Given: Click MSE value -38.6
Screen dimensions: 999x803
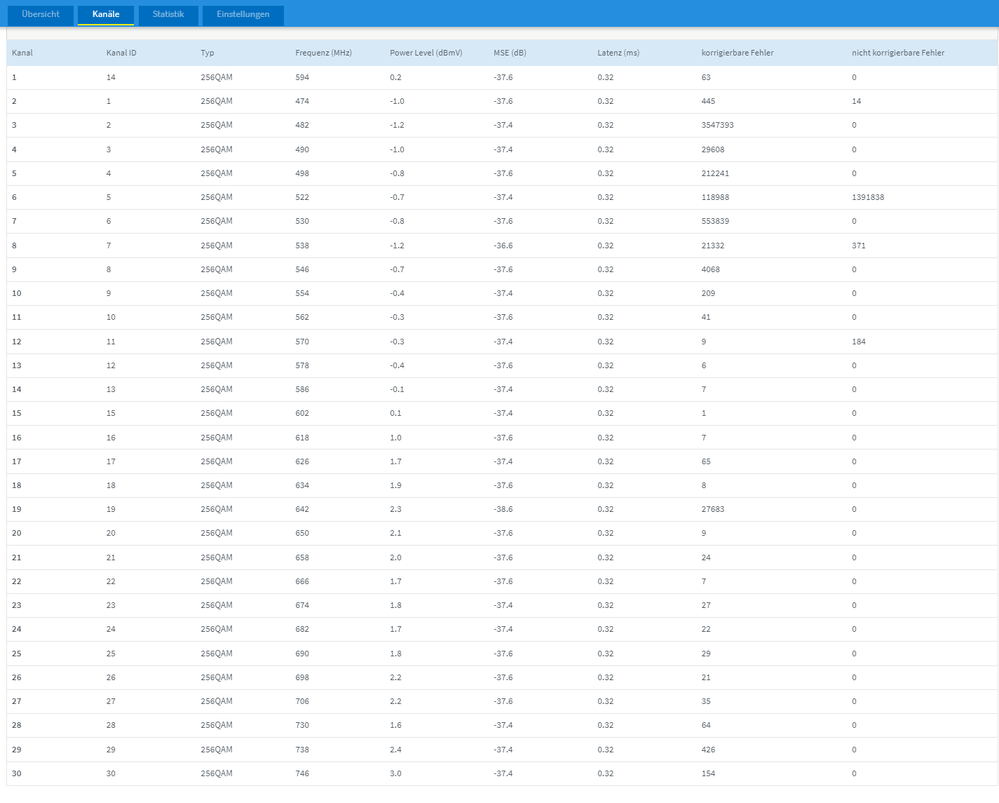Looking at the screenshot, I should pyautogui.click(x=503, y=509).
